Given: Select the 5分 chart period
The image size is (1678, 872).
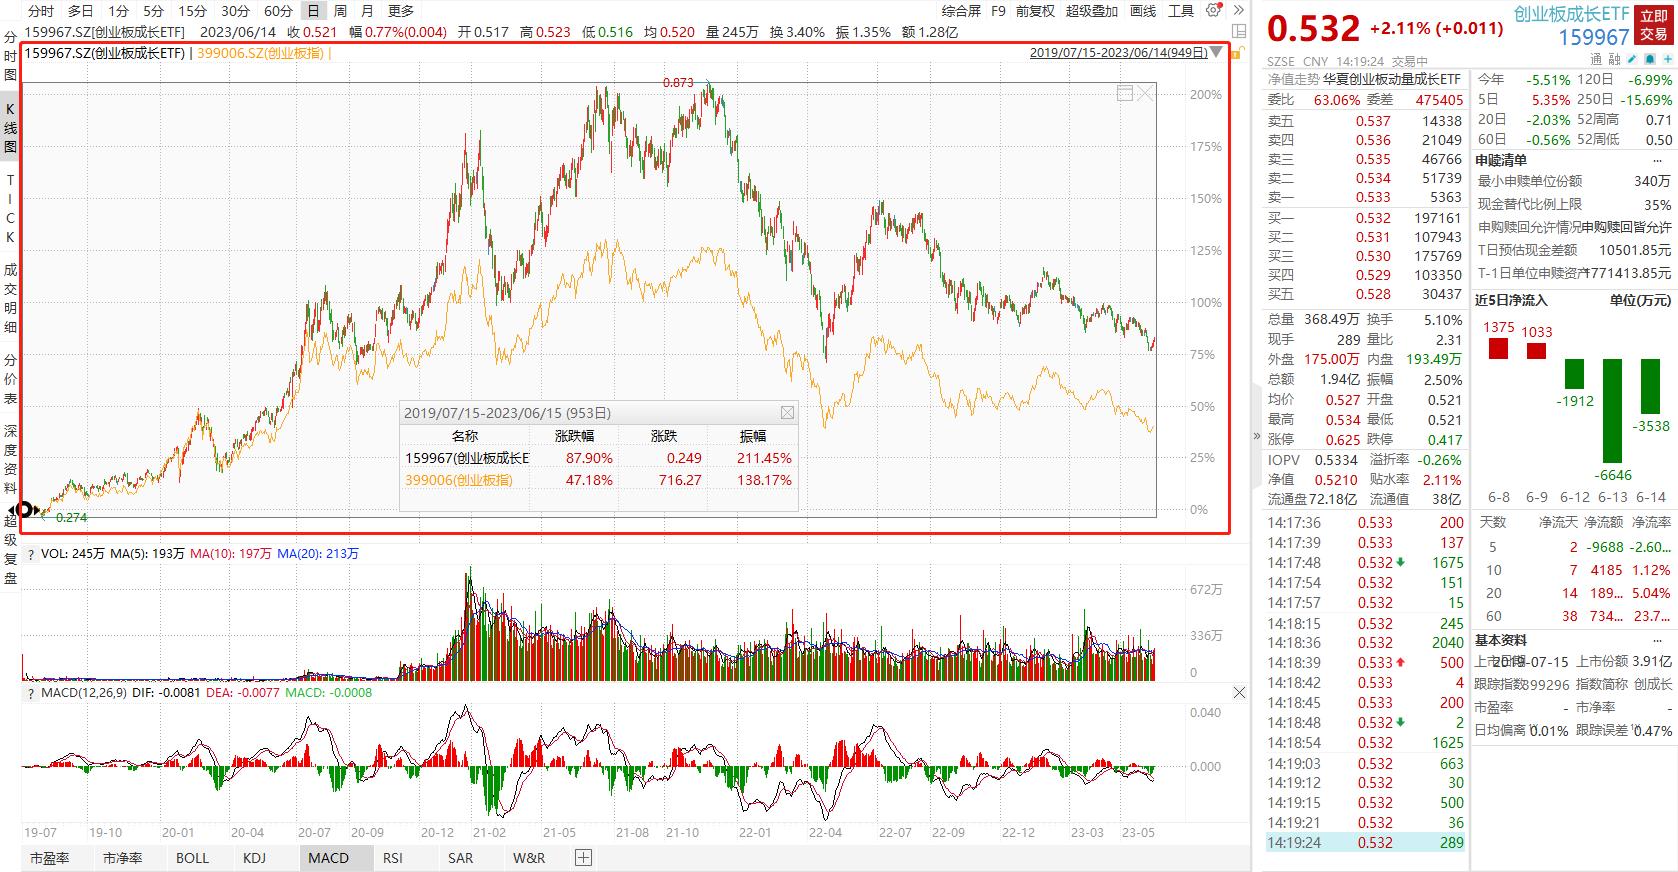Looking at the screenshot, I should 153,11.
